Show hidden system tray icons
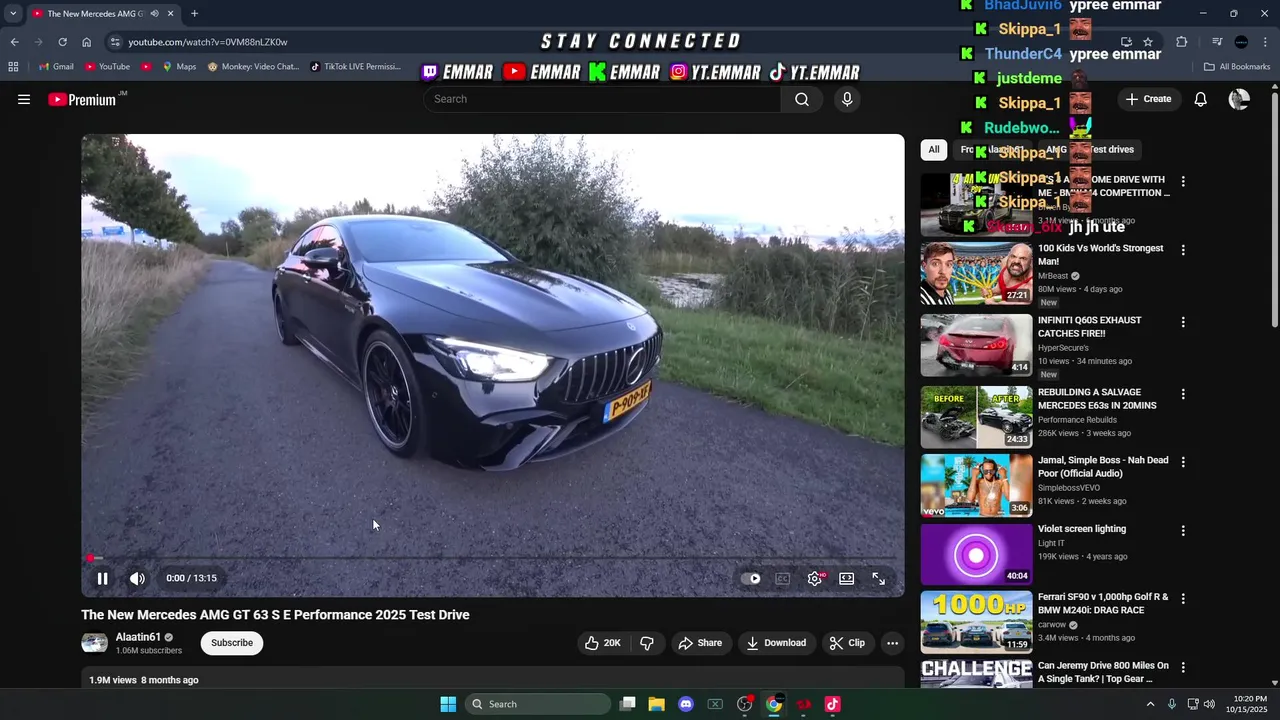 pos(1149,704)
